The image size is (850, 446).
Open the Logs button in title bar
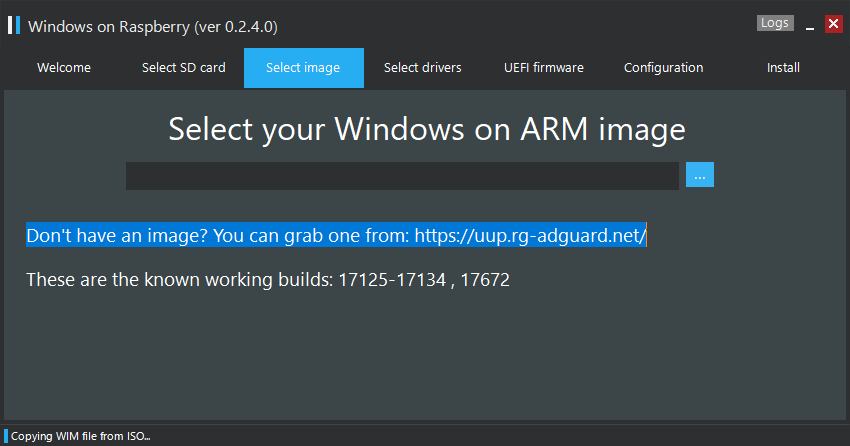click(775, 23)
